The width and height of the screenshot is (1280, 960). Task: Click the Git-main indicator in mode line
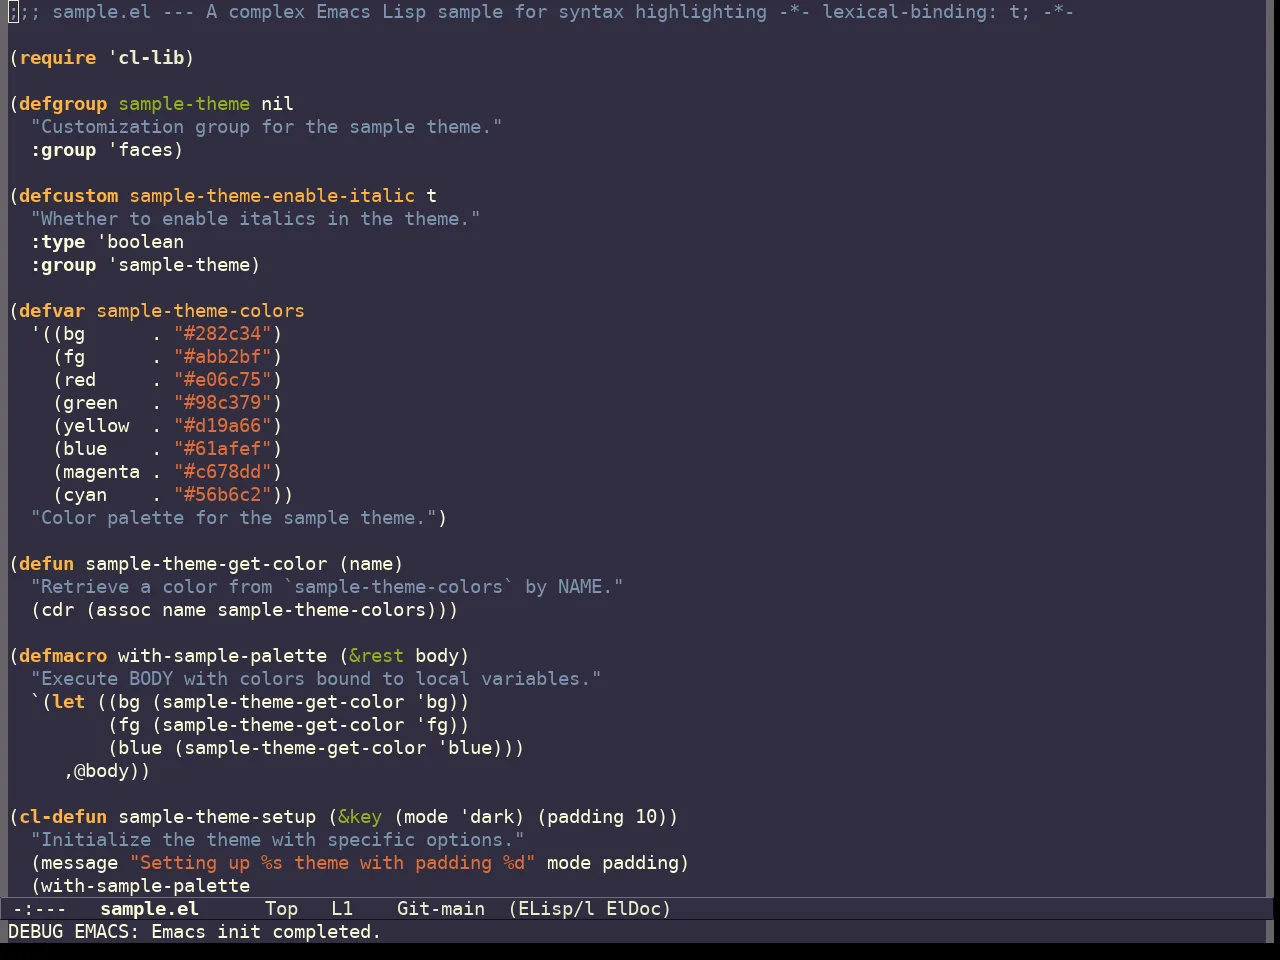tap(441, 909)
